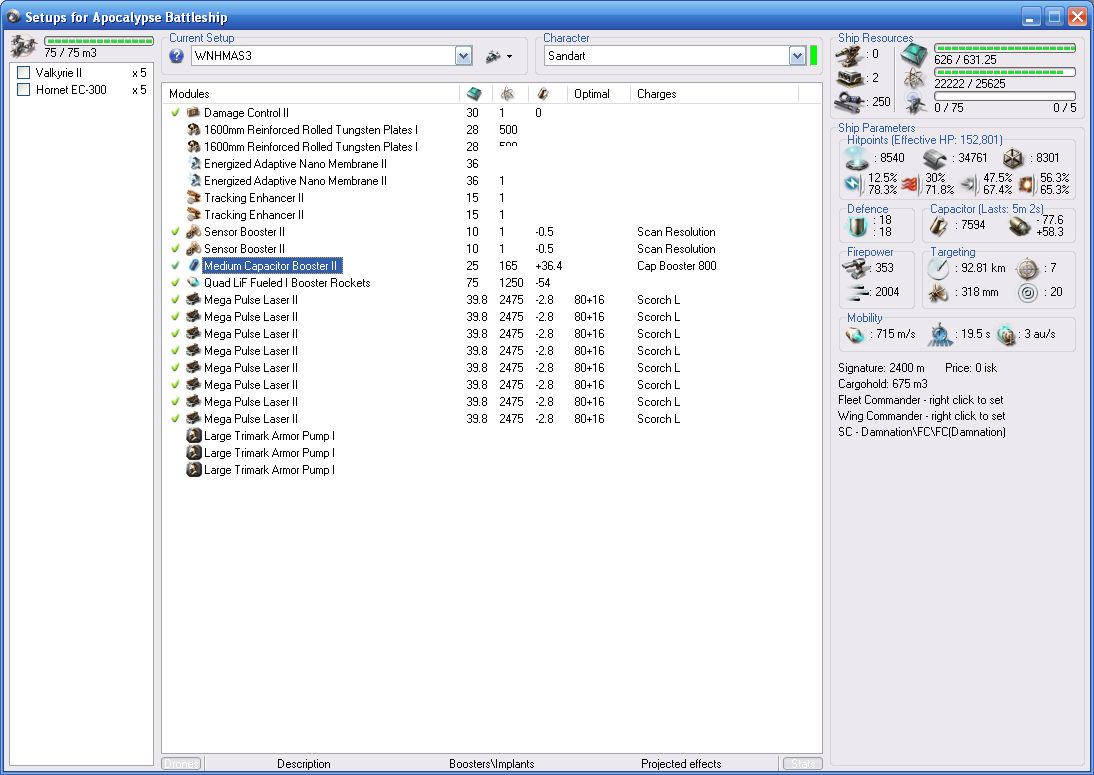Click the drone bay 75 / 75 m3 bar
The height and width of the screenshot is (775, 1094).
point(98,41)
